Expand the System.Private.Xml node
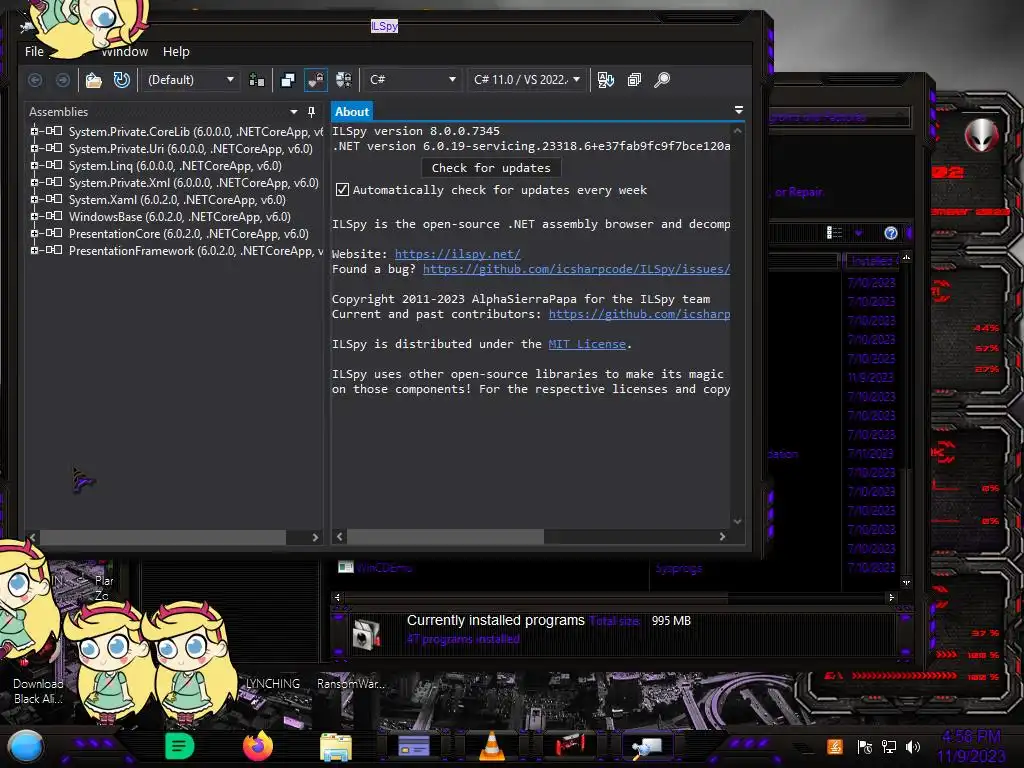1024x768 pixels. tap(34, 182)
